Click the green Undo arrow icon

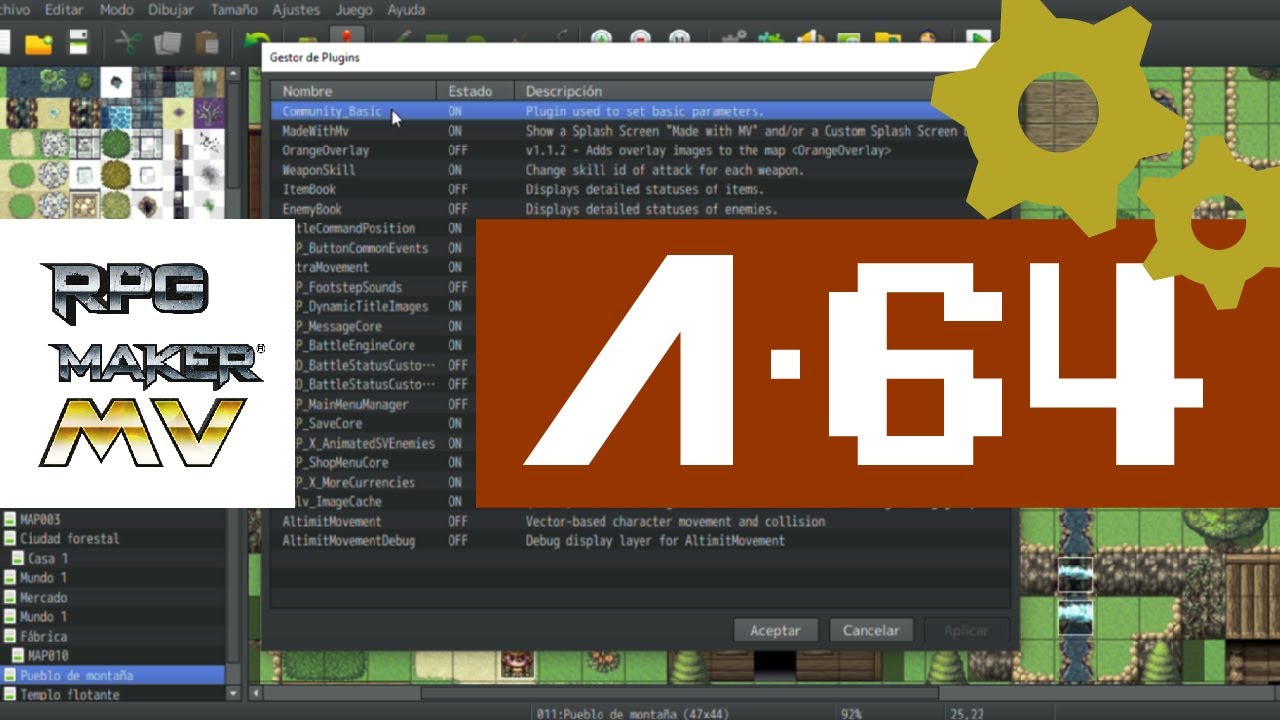(x=255, y=40)
